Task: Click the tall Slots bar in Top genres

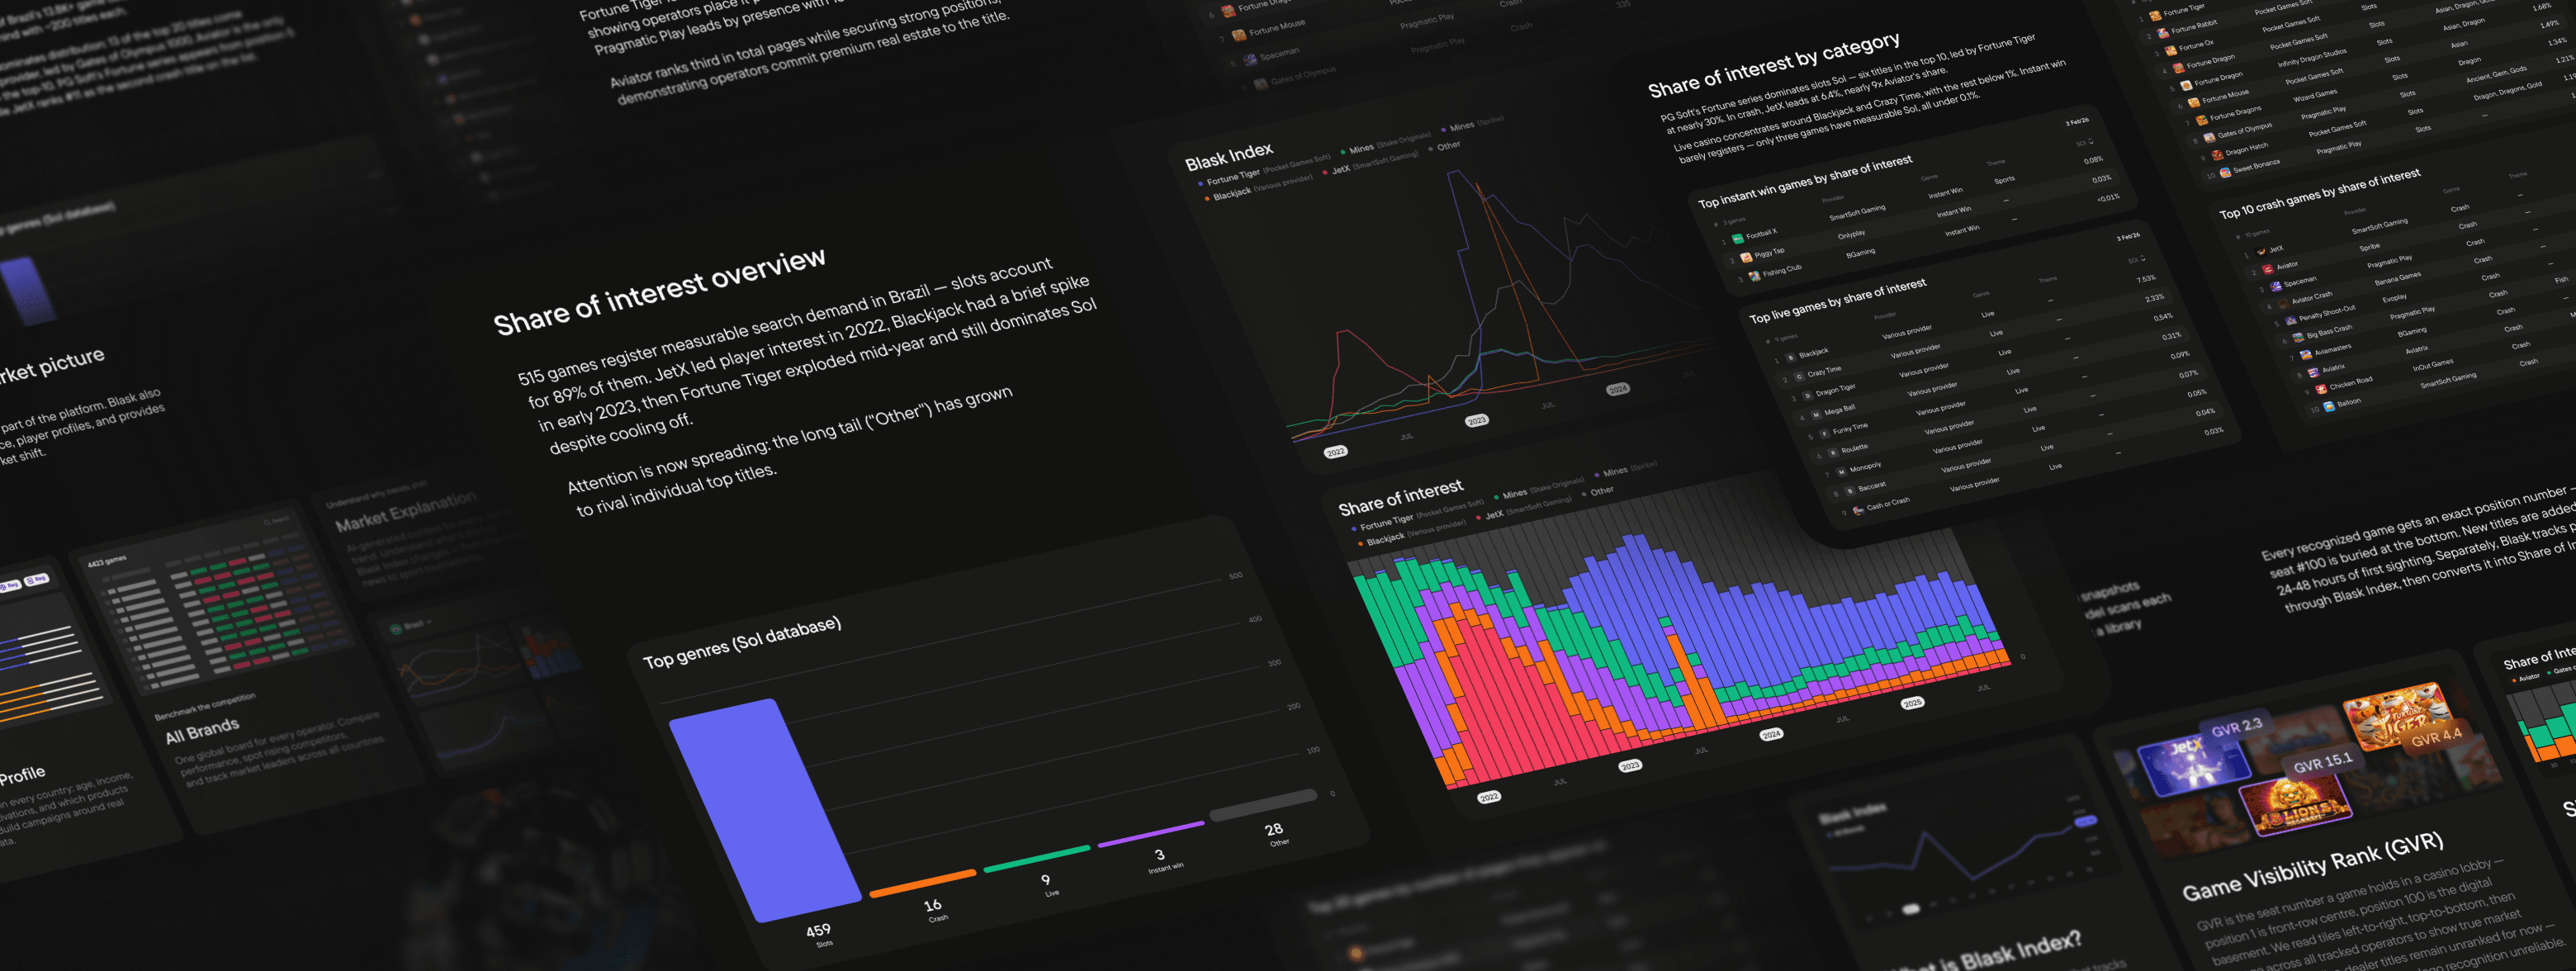Action: [x=765, y=810]
